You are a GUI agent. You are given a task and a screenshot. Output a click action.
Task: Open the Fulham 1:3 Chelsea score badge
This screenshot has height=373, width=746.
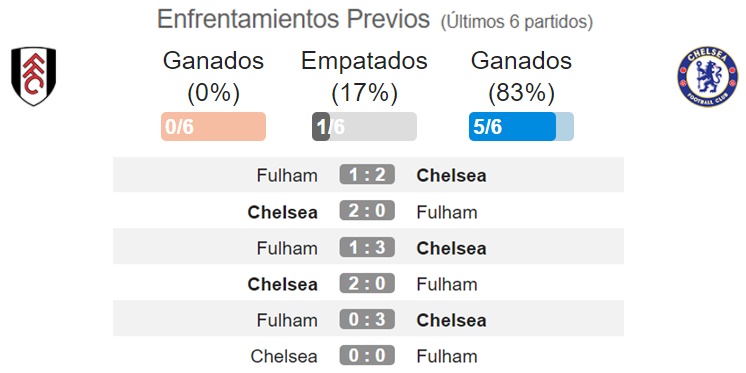tap(367, 247)
